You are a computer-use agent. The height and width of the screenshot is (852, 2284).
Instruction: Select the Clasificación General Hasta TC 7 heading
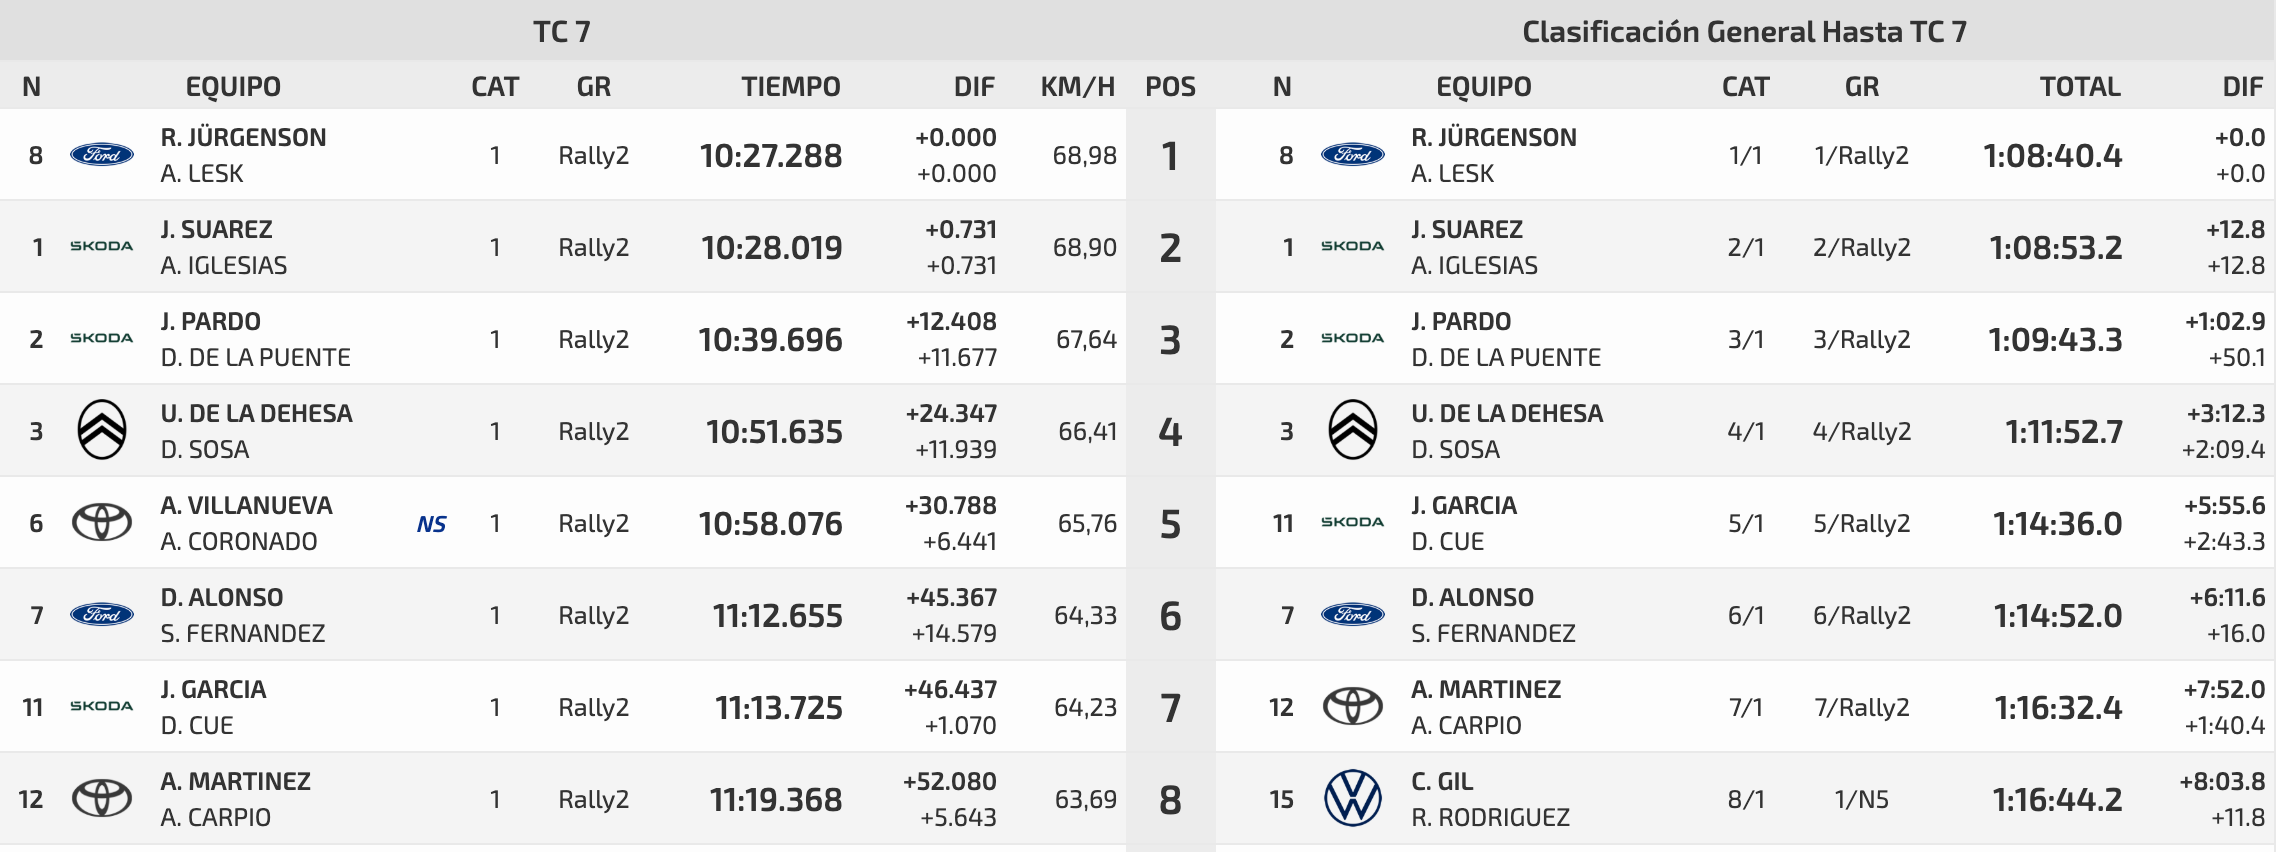click(x=1744, y=32)
